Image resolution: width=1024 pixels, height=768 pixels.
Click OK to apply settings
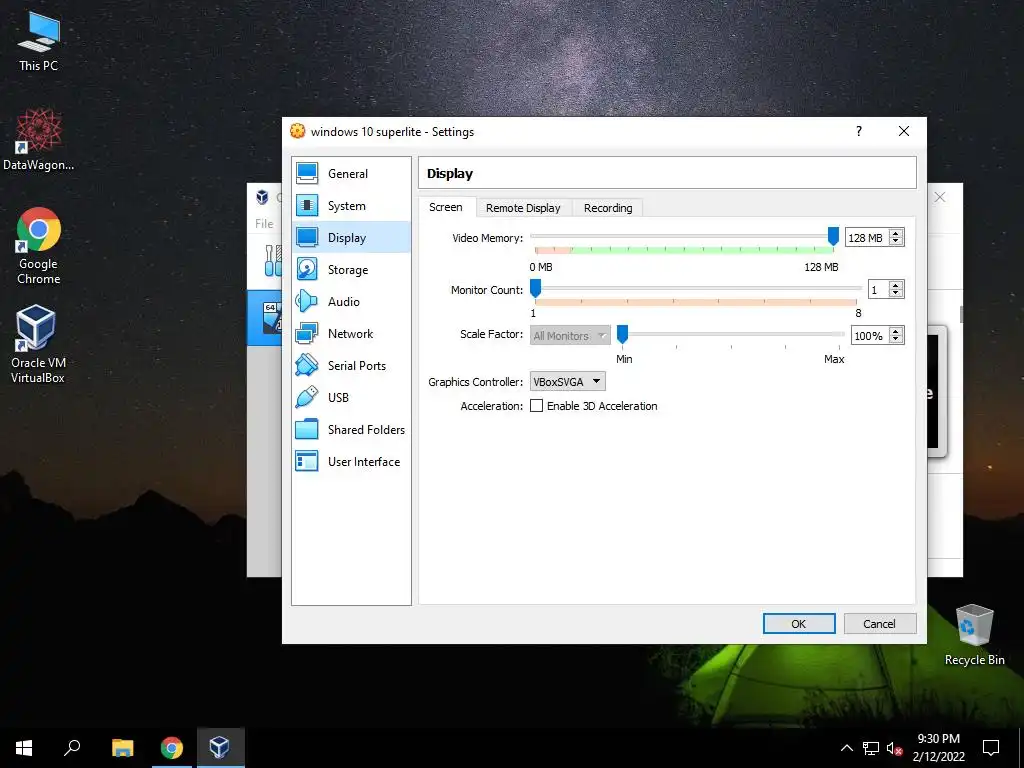799,624
